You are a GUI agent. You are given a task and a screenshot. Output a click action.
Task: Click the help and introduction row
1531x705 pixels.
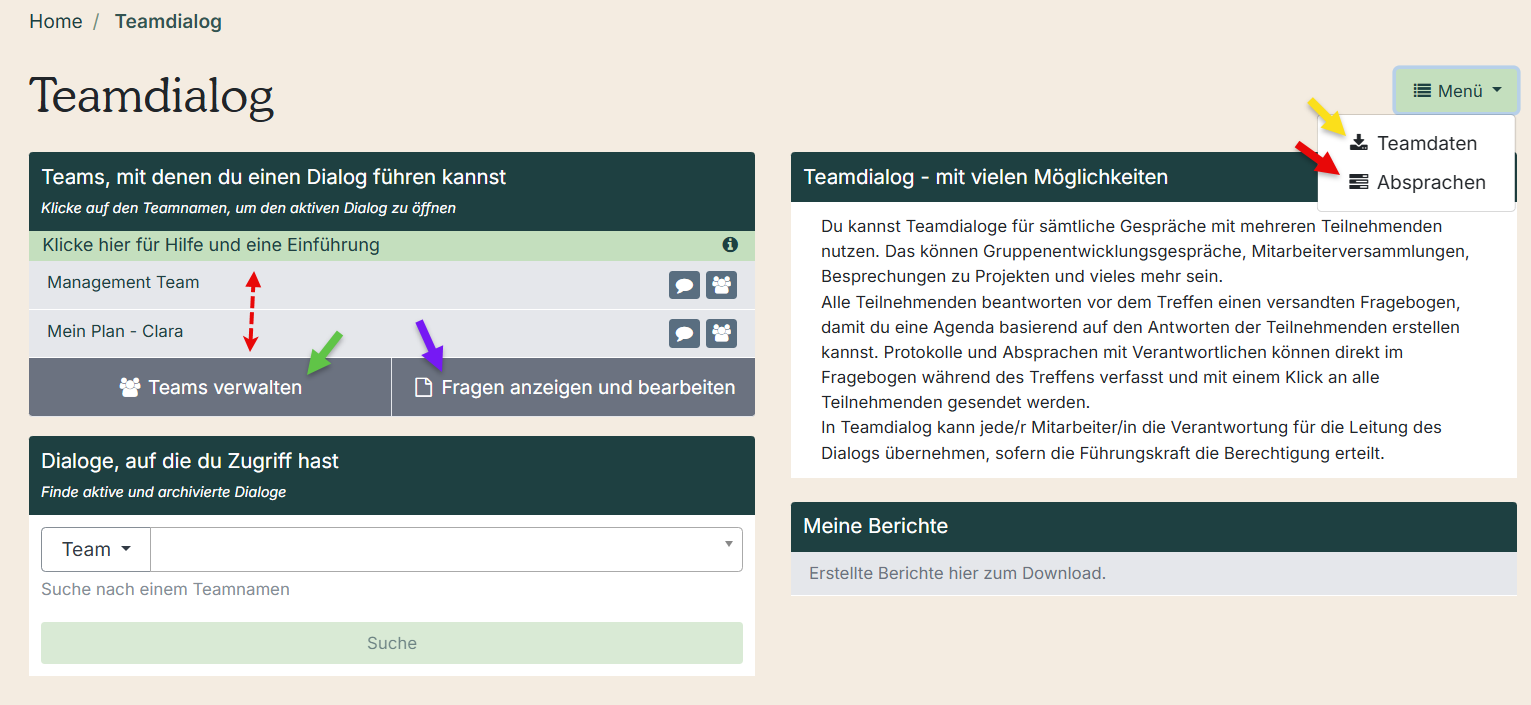tap(392, 245)
